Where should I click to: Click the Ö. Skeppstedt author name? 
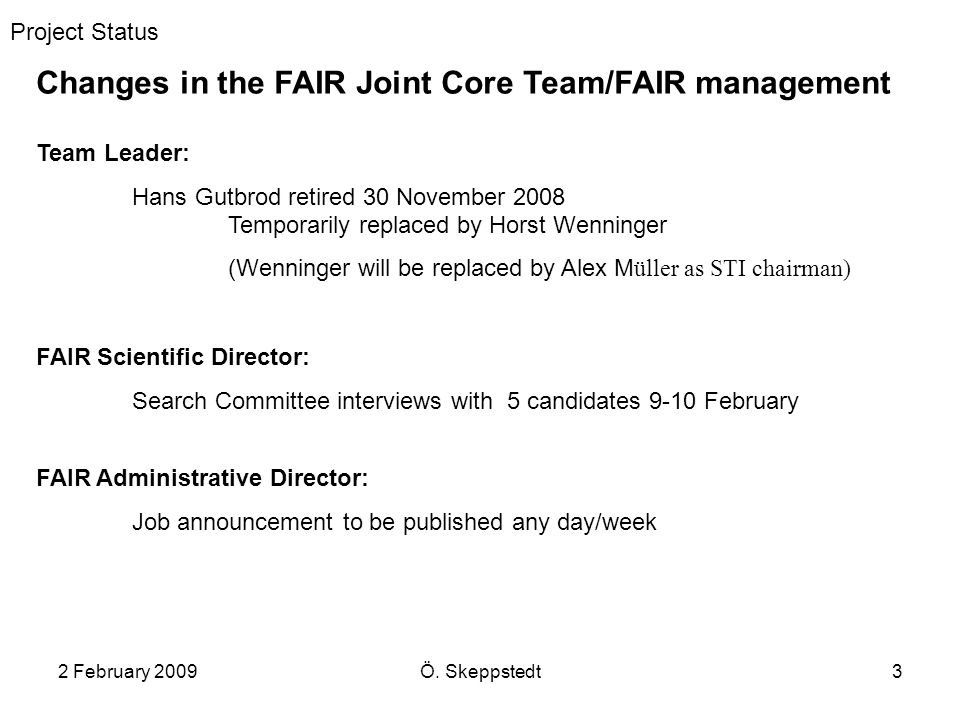[481, 672]
